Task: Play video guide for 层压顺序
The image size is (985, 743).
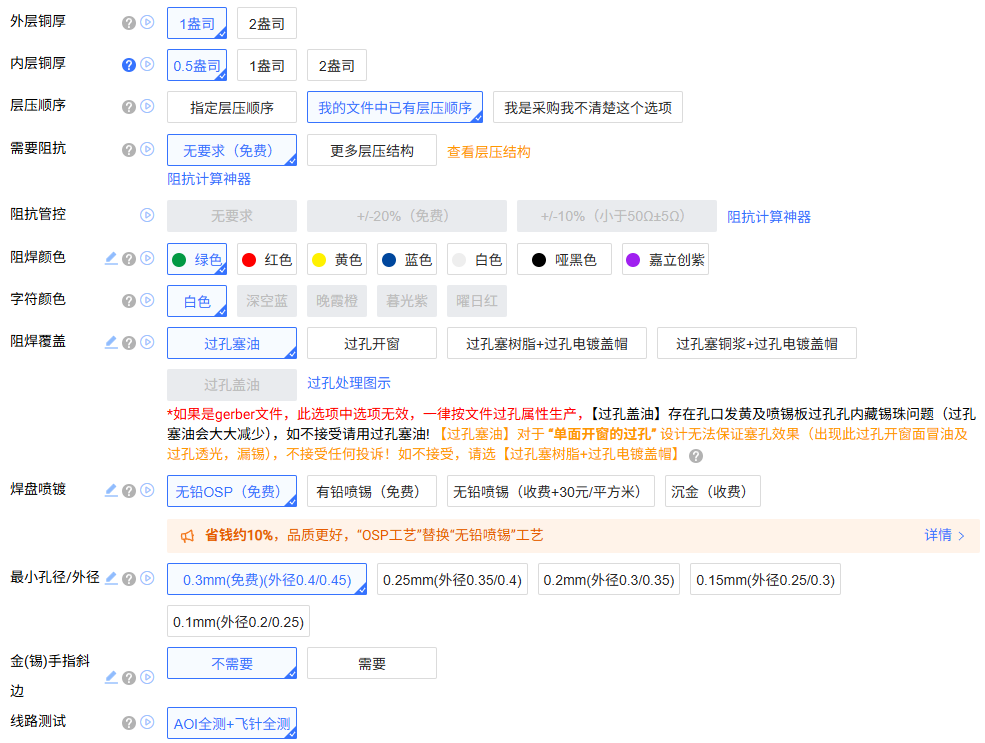Action: 147,106
